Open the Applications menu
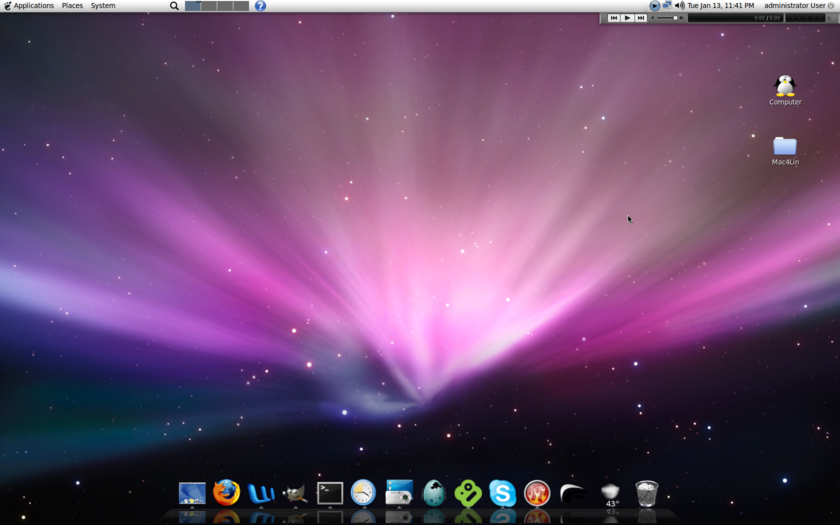Screen dimensions: 840x525 point(34,5)
